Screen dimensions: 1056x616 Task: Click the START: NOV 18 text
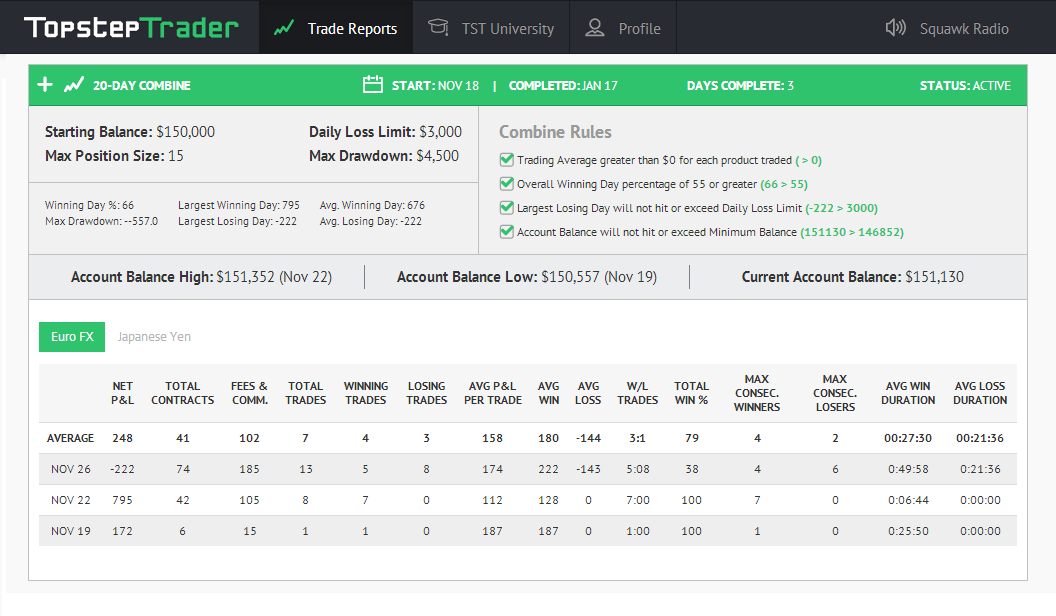435,85
